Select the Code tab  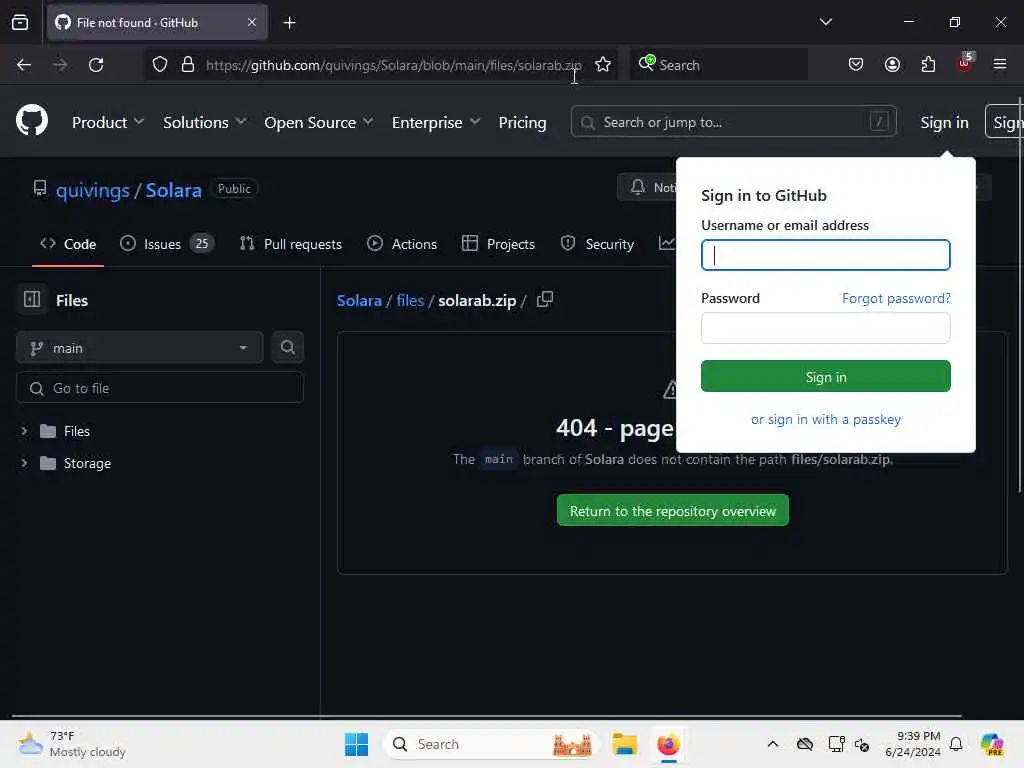tap(68, 244)
